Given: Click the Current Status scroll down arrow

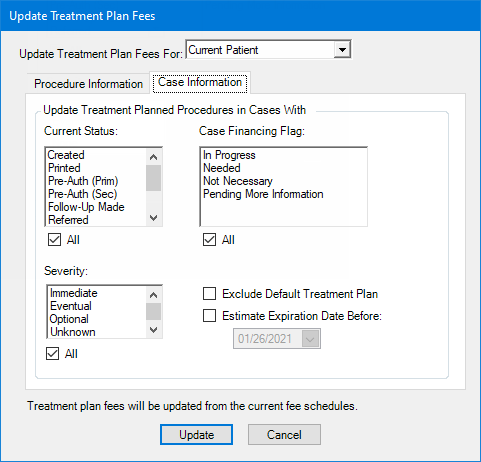Looking at the screenshot, I should tap(153, 218).
